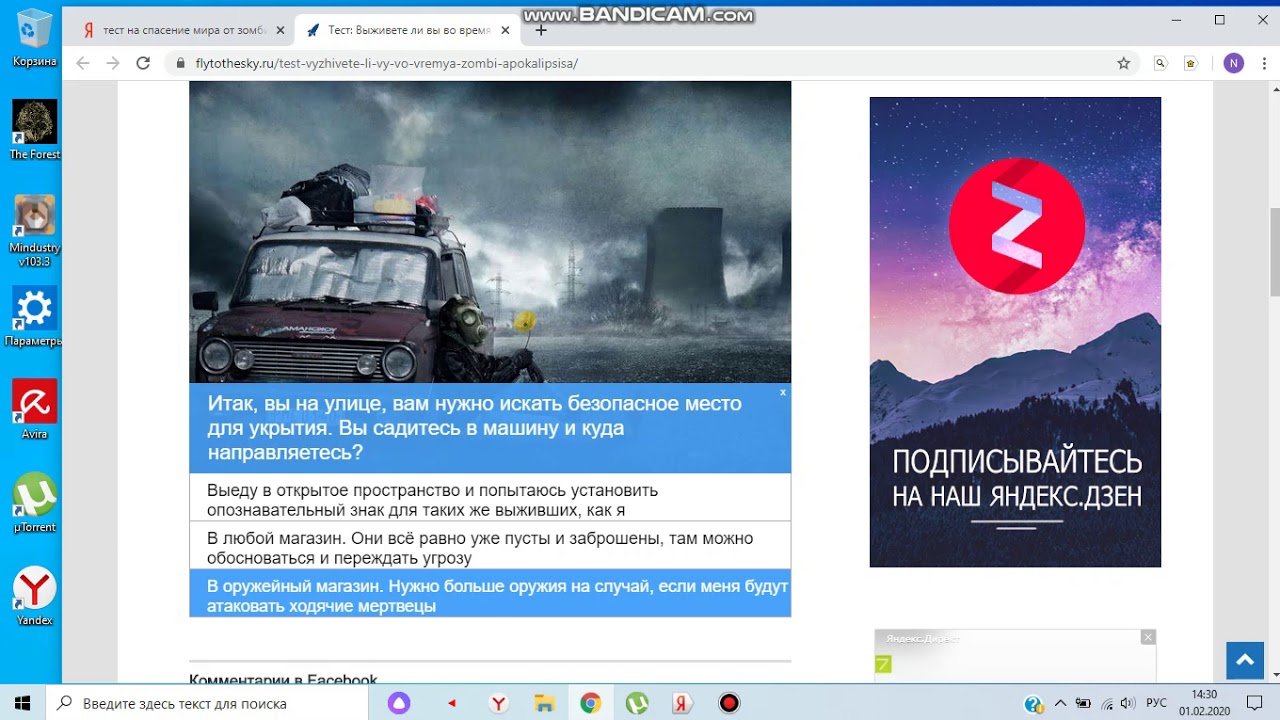Close the zombie apocalypse test tab
Image resolution: width=1280 pixels, height=720 pixels.
point(505,30)
